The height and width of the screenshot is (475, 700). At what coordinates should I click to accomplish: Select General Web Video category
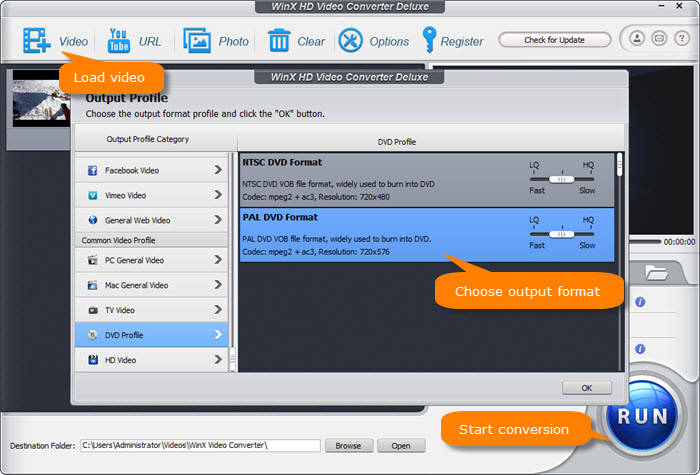(x=152, y=220)
